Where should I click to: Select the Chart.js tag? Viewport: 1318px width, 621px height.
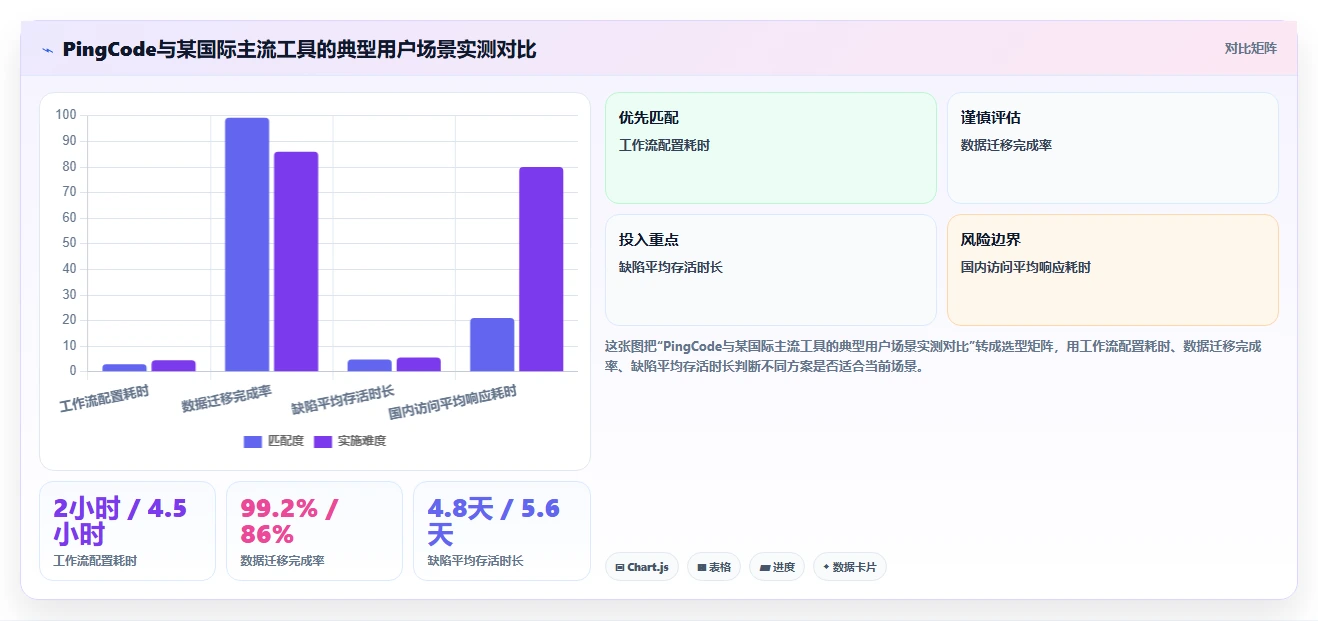642,567
